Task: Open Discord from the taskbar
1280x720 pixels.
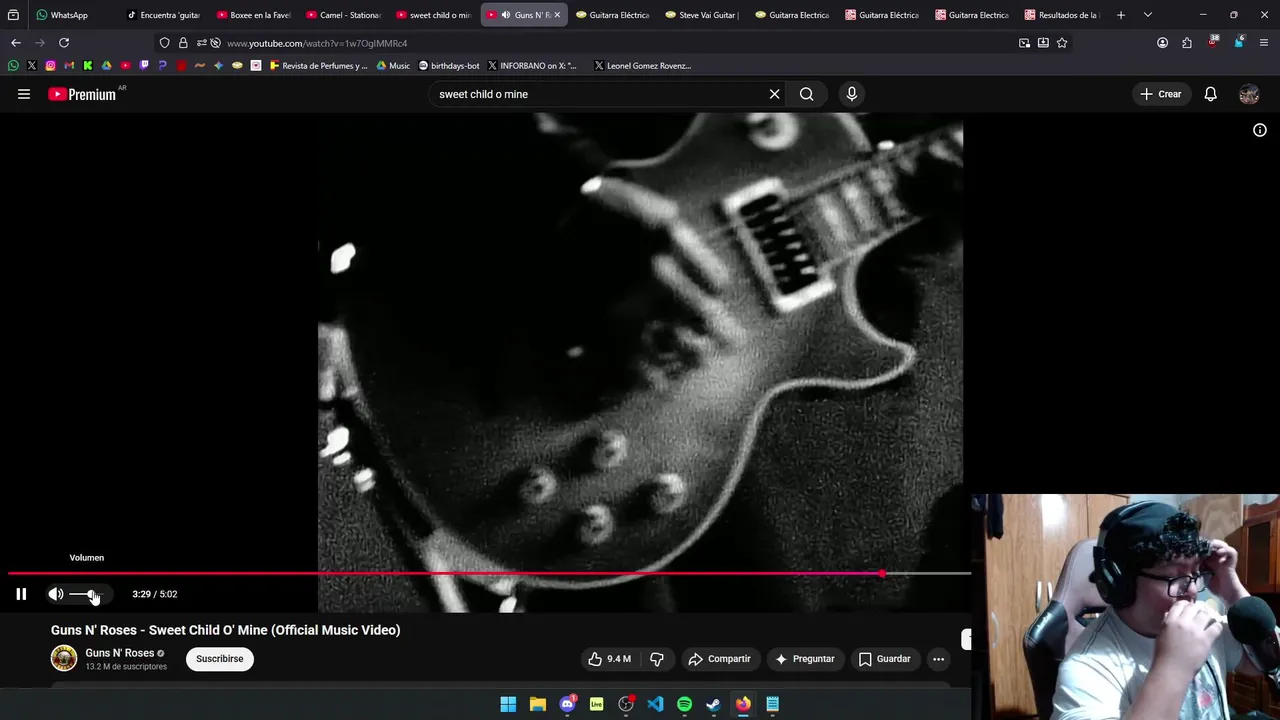Action: 567,704
